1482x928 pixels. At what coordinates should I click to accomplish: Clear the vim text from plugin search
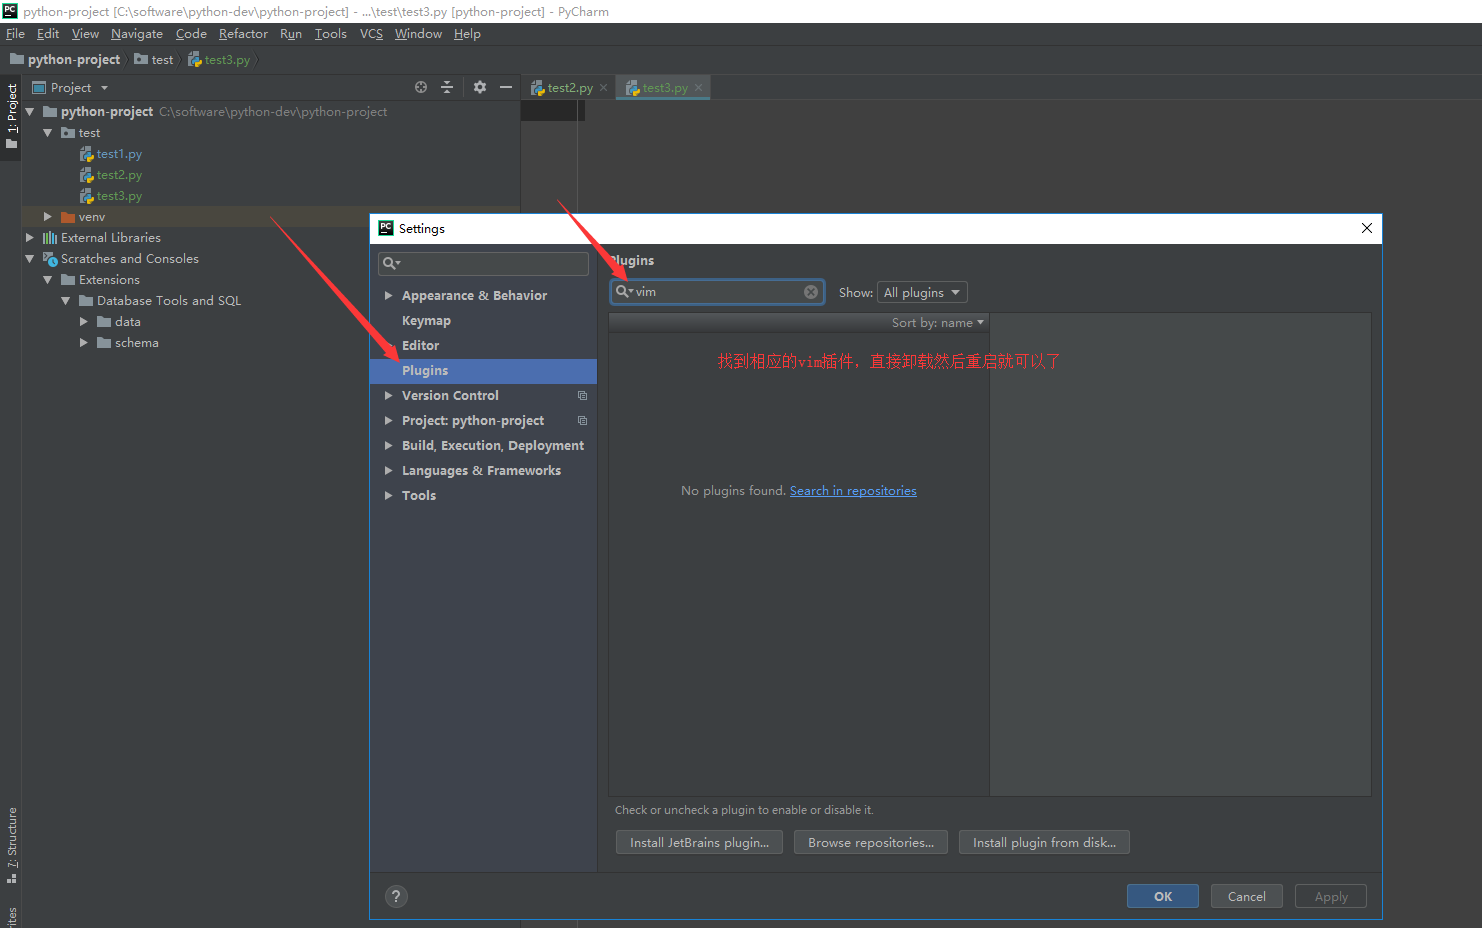click(810, 291)
